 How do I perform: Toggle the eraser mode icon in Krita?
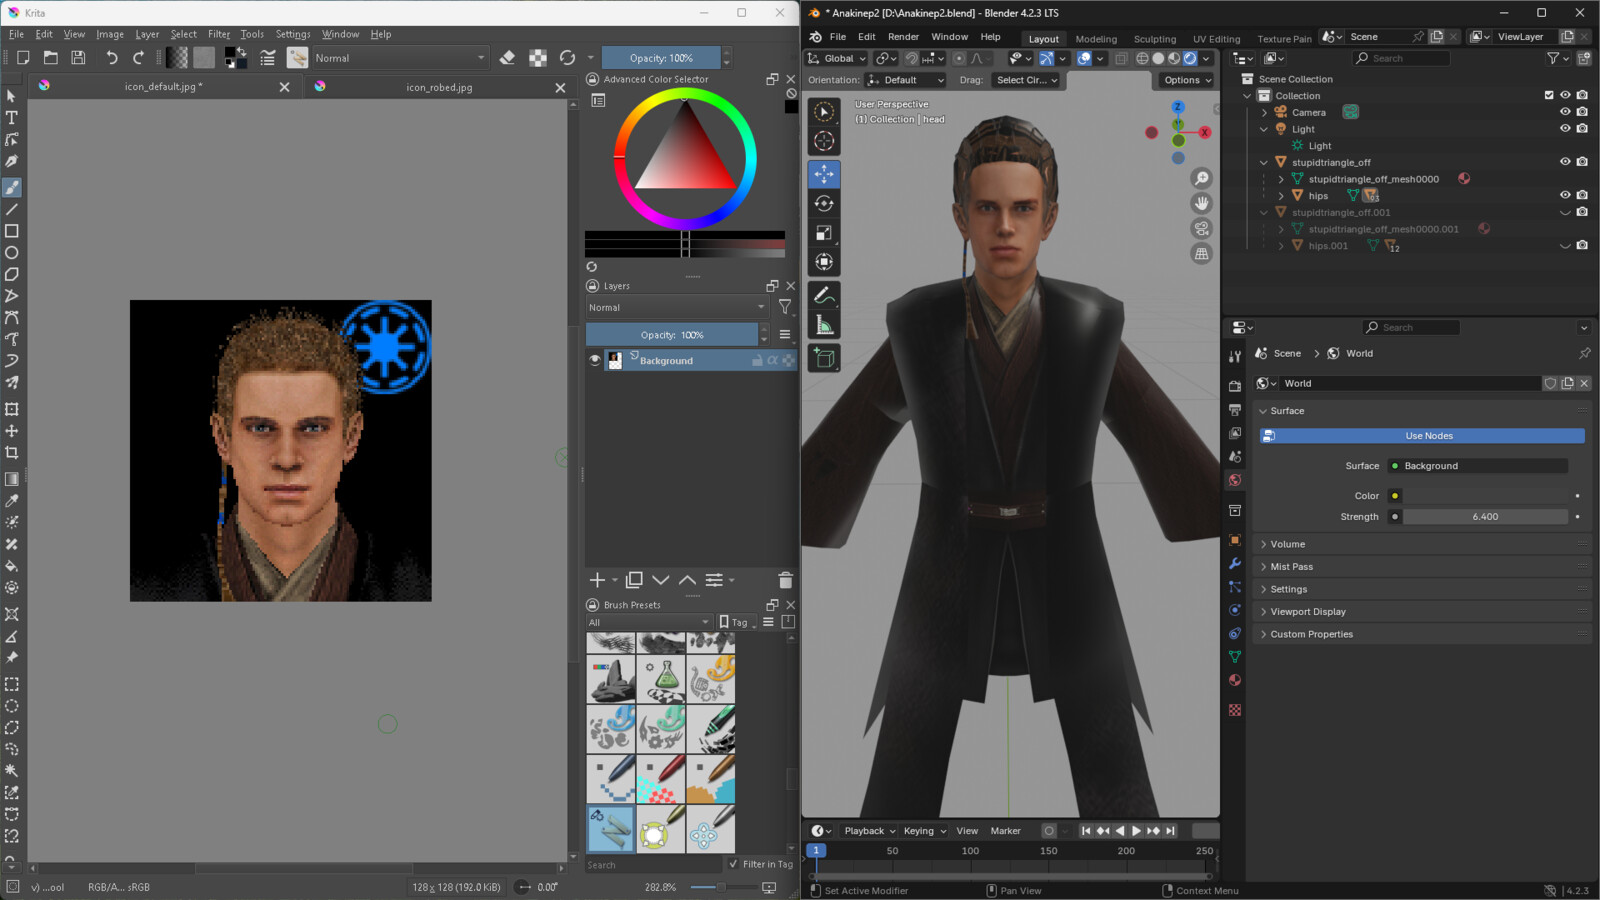click(x=508, y=58)
